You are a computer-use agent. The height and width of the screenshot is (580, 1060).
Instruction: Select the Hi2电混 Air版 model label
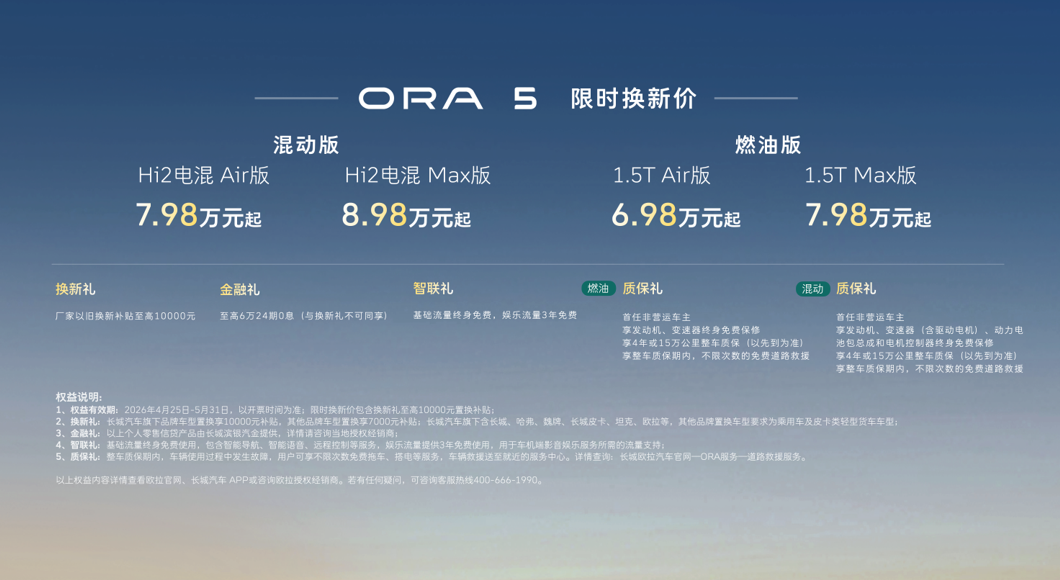coord(204,176)
